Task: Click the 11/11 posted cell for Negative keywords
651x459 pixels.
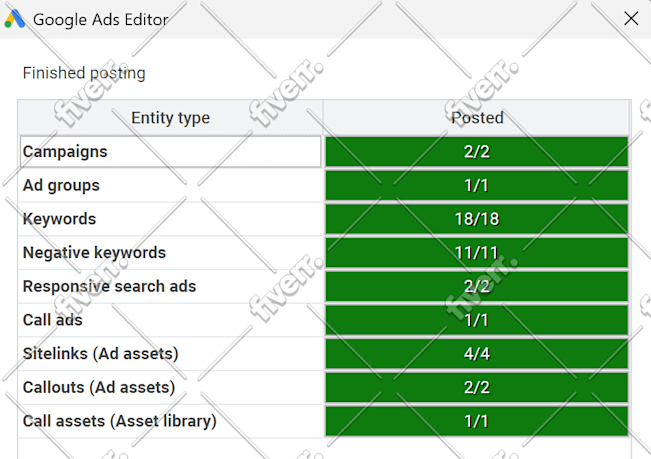Action: 477,253
